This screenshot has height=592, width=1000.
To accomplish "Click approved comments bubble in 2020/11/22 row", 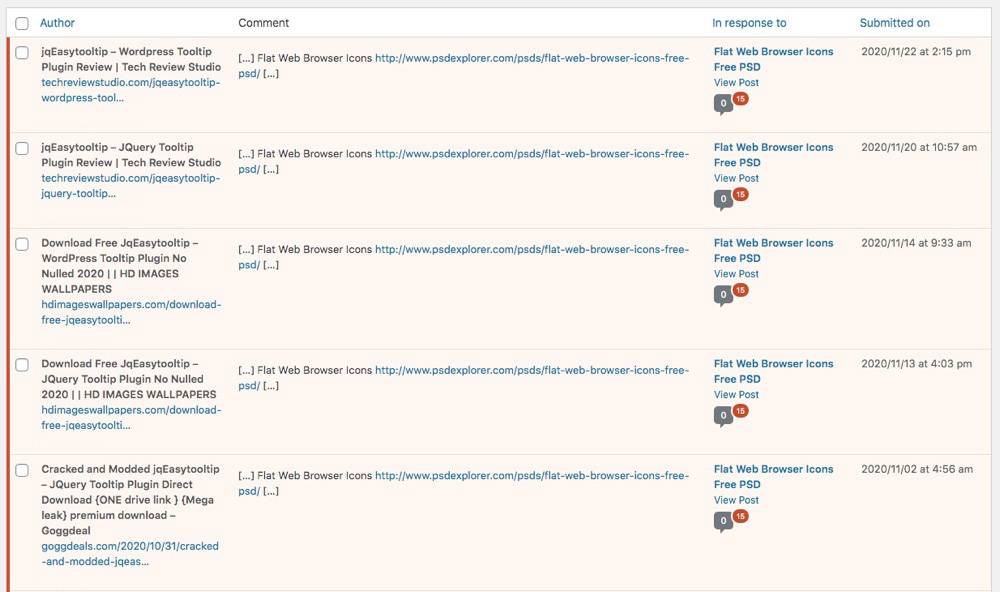I will [723, 103].
